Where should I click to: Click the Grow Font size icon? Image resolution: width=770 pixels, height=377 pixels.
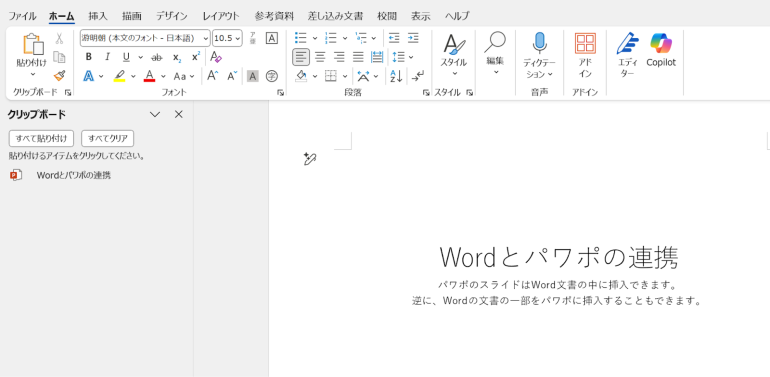pos(212,76)
